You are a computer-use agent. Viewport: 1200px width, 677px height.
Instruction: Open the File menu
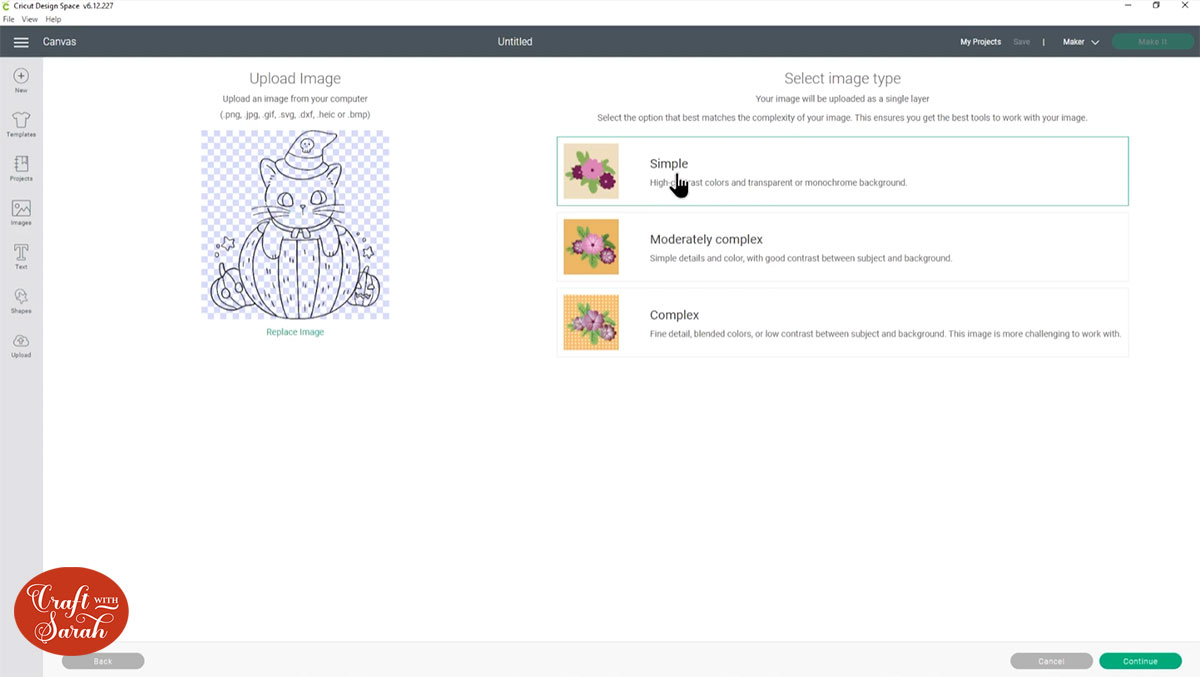tap(8, 19)
